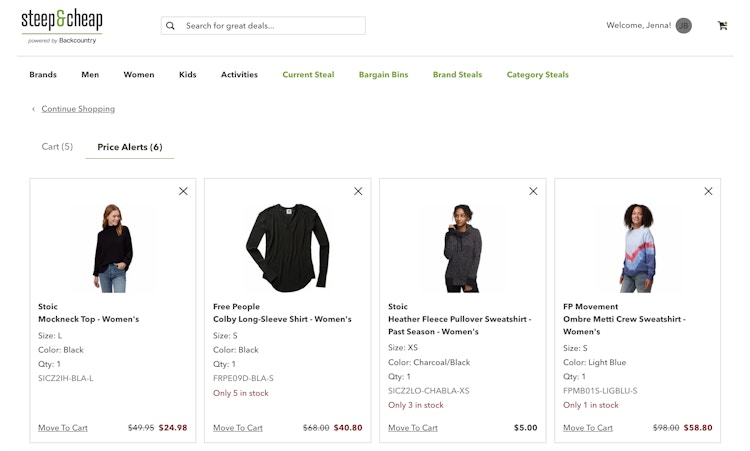Click the struck-through $98.00 price
The width and height of the screenshot is (750, 451).
coord(666,428)
